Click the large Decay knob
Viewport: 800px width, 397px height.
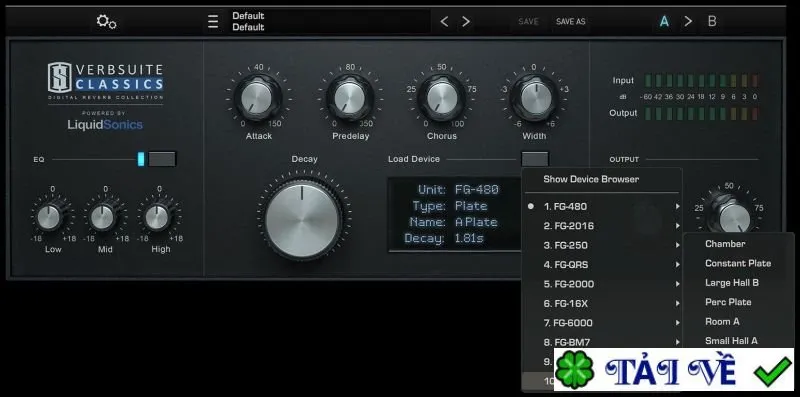tap(303, 220)
